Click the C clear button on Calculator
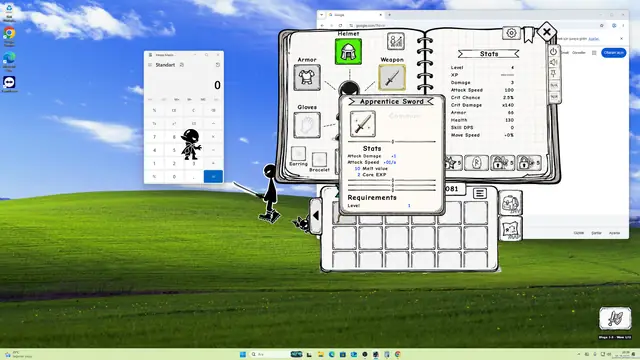 (193, 110)
